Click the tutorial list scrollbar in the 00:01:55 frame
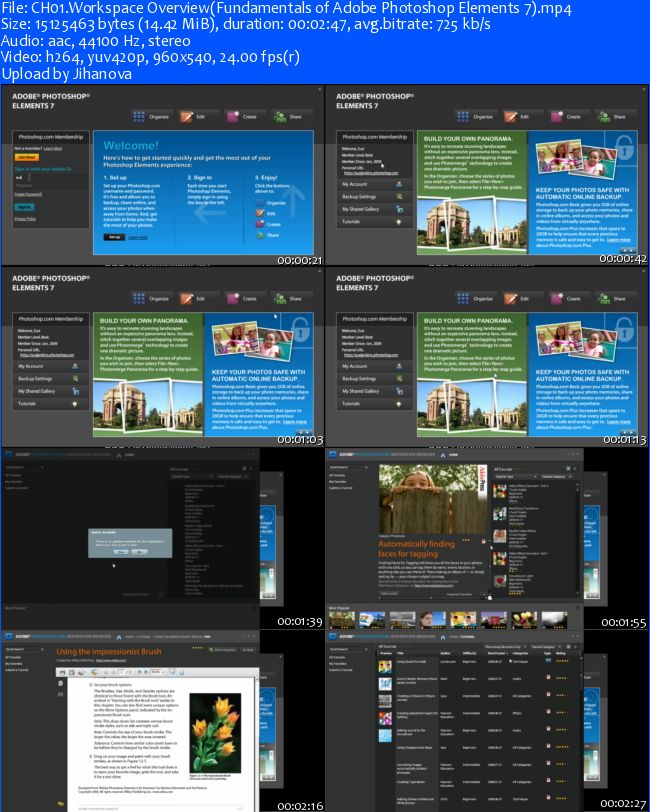 [577, 539]
